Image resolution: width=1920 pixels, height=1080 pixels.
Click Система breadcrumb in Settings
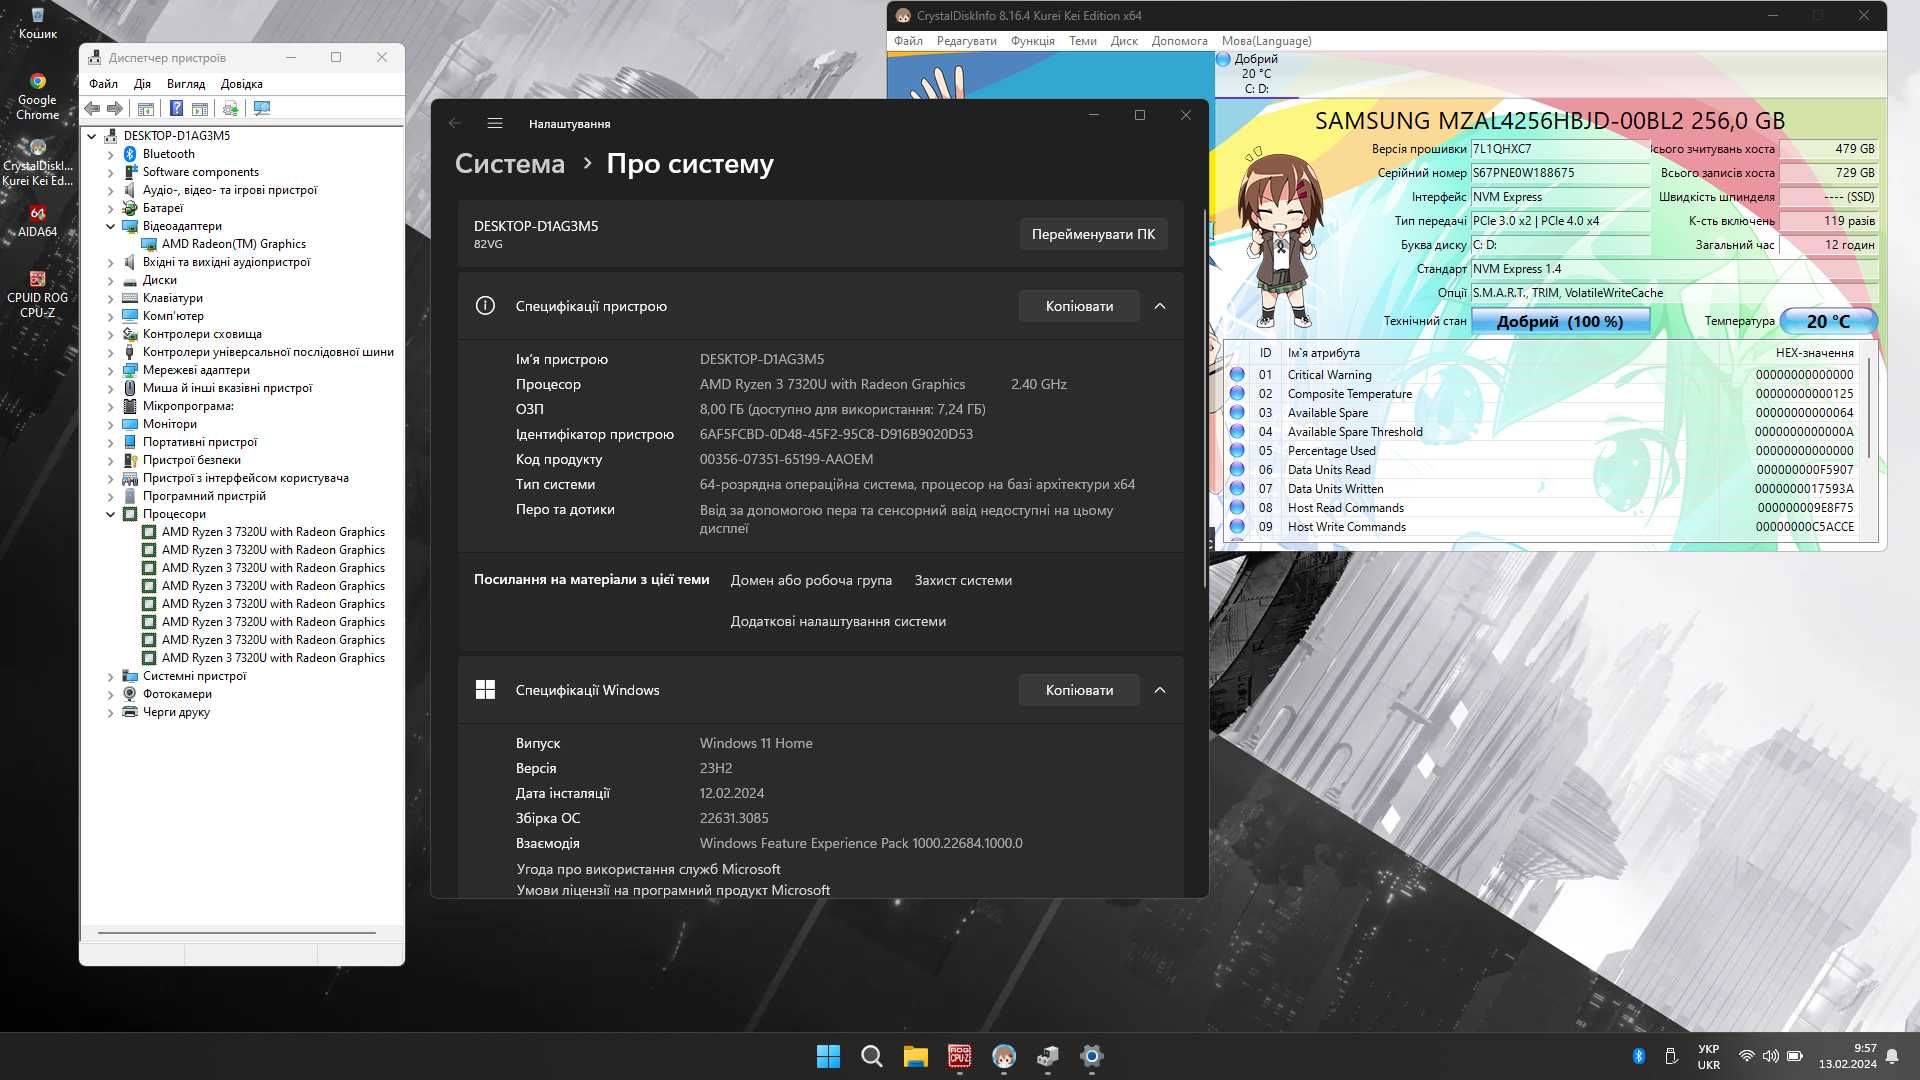pos(510,163)
